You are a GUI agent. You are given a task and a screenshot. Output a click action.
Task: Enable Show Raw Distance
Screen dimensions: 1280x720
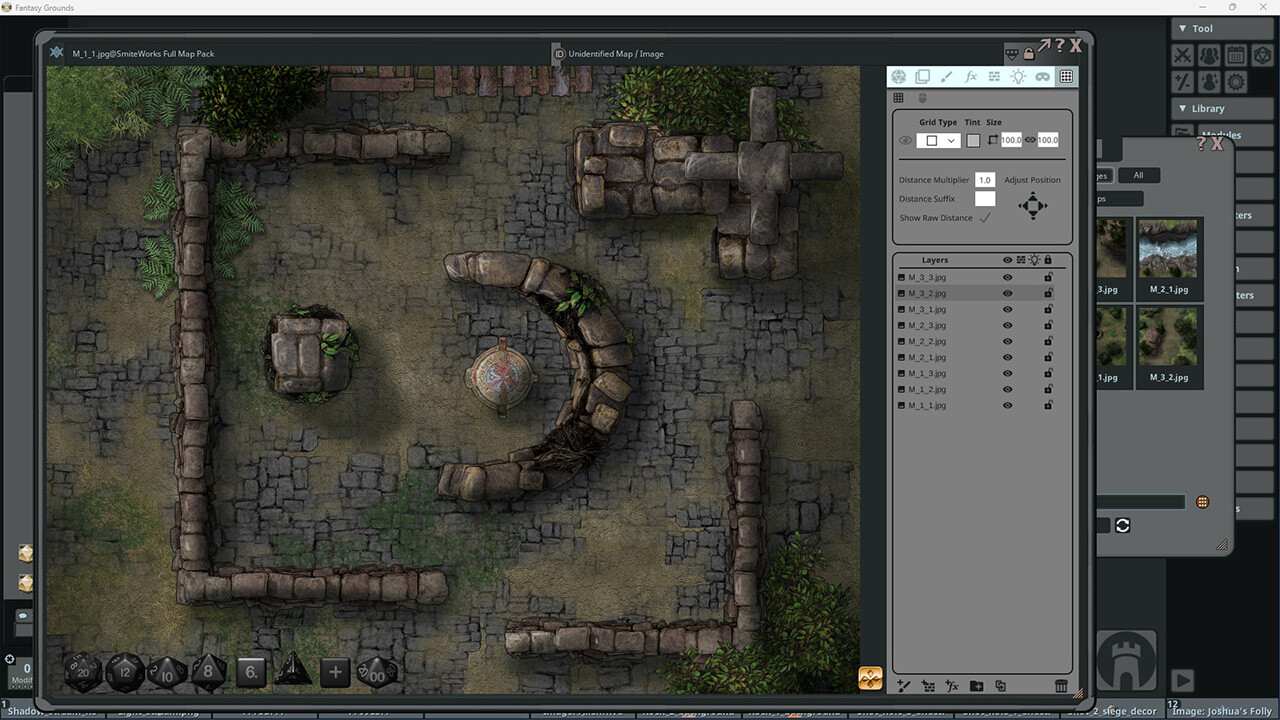[x=987, y=217]
